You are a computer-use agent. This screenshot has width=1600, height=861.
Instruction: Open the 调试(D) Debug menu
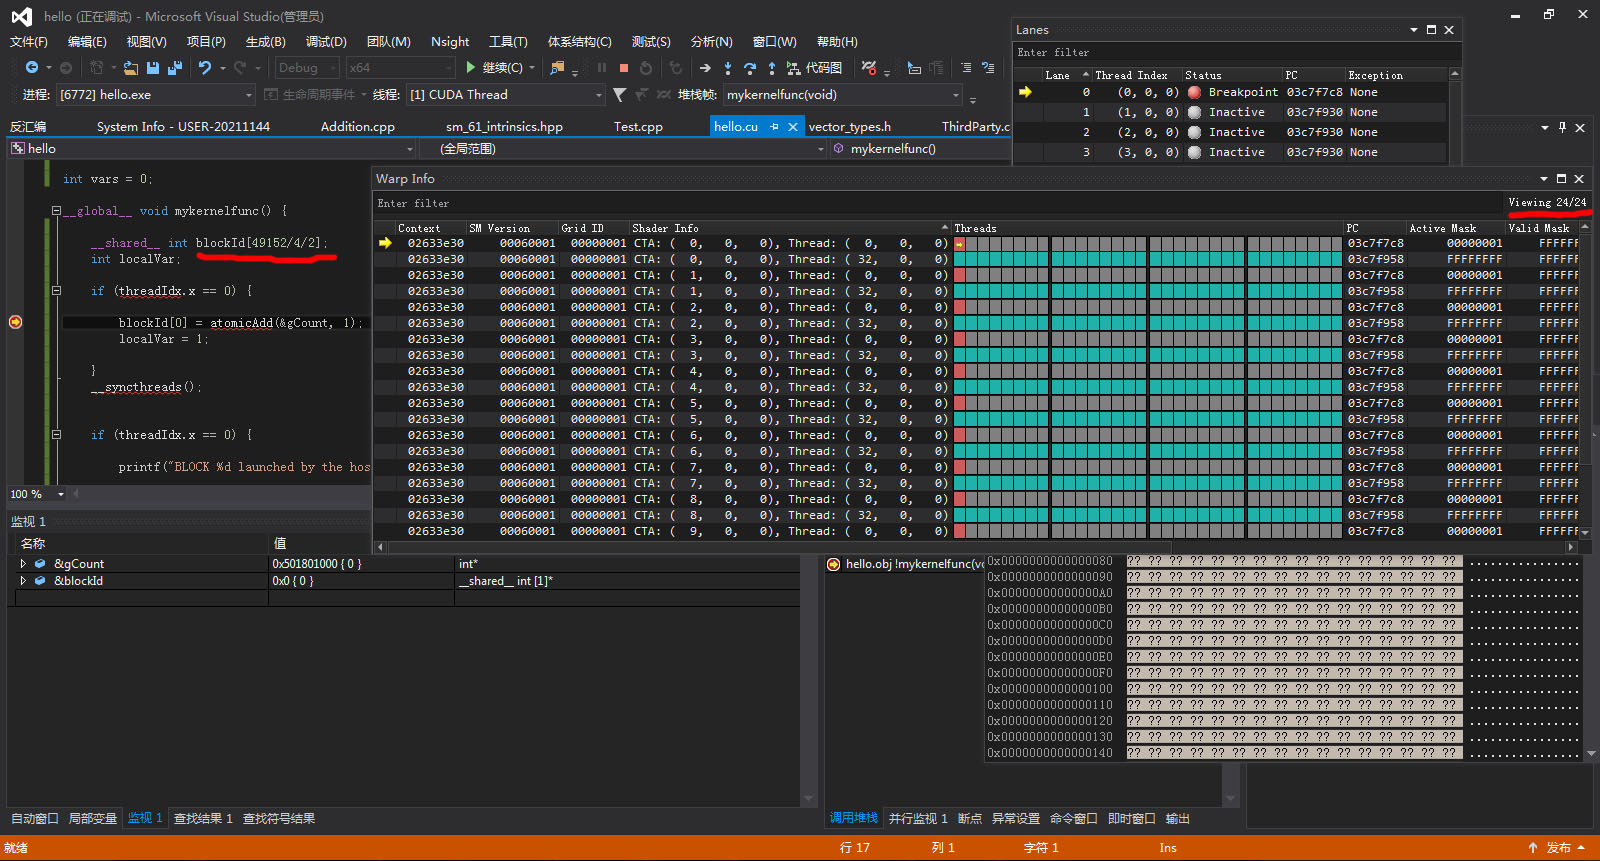tap(326, 42)
